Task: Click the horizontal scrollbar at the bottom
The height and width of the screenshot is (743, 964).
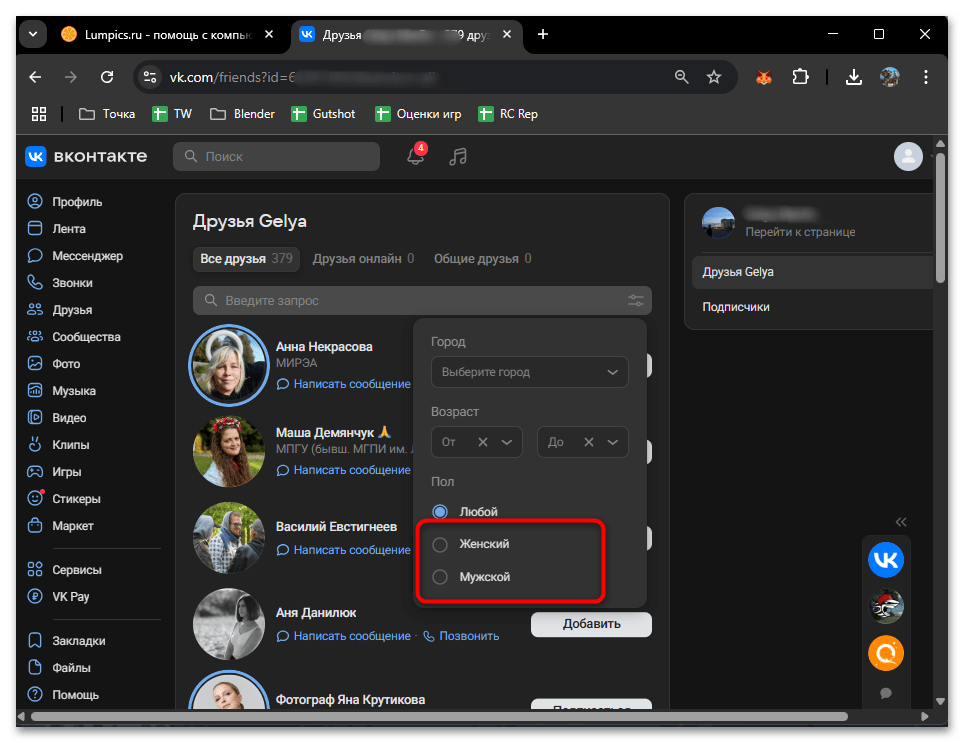Action: coord(440,717)
